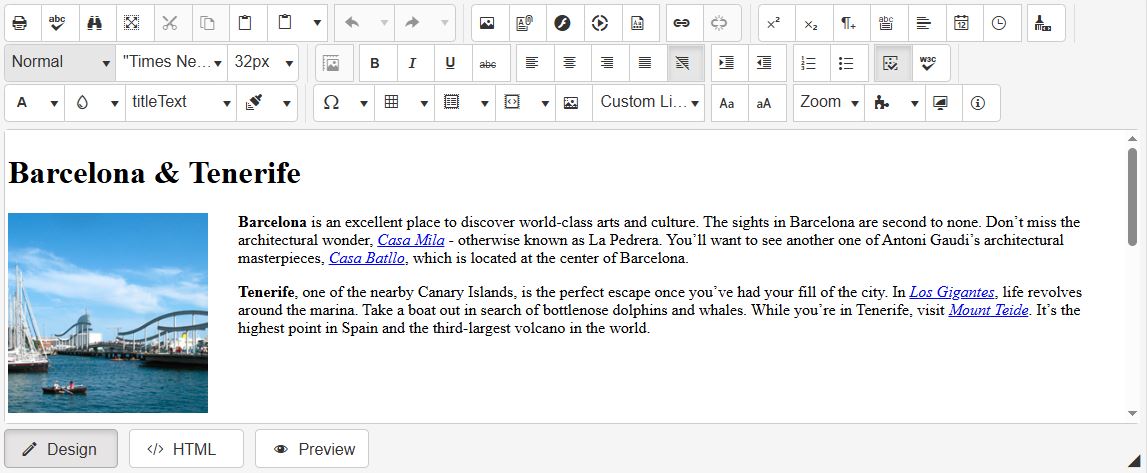Toggle Strikethrough formatting

click(x=487, y=64)
